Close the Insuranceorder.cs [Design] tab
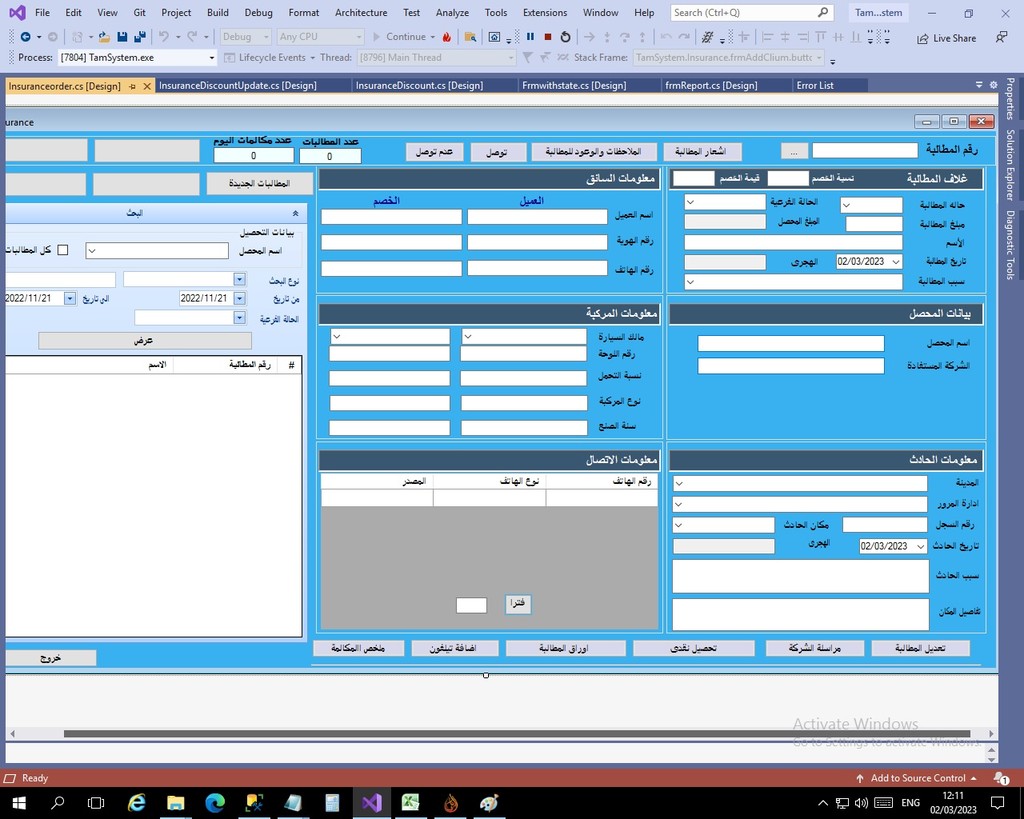Screen dimensions: 1024x819 pyautogui.click(x=147, y=86)
